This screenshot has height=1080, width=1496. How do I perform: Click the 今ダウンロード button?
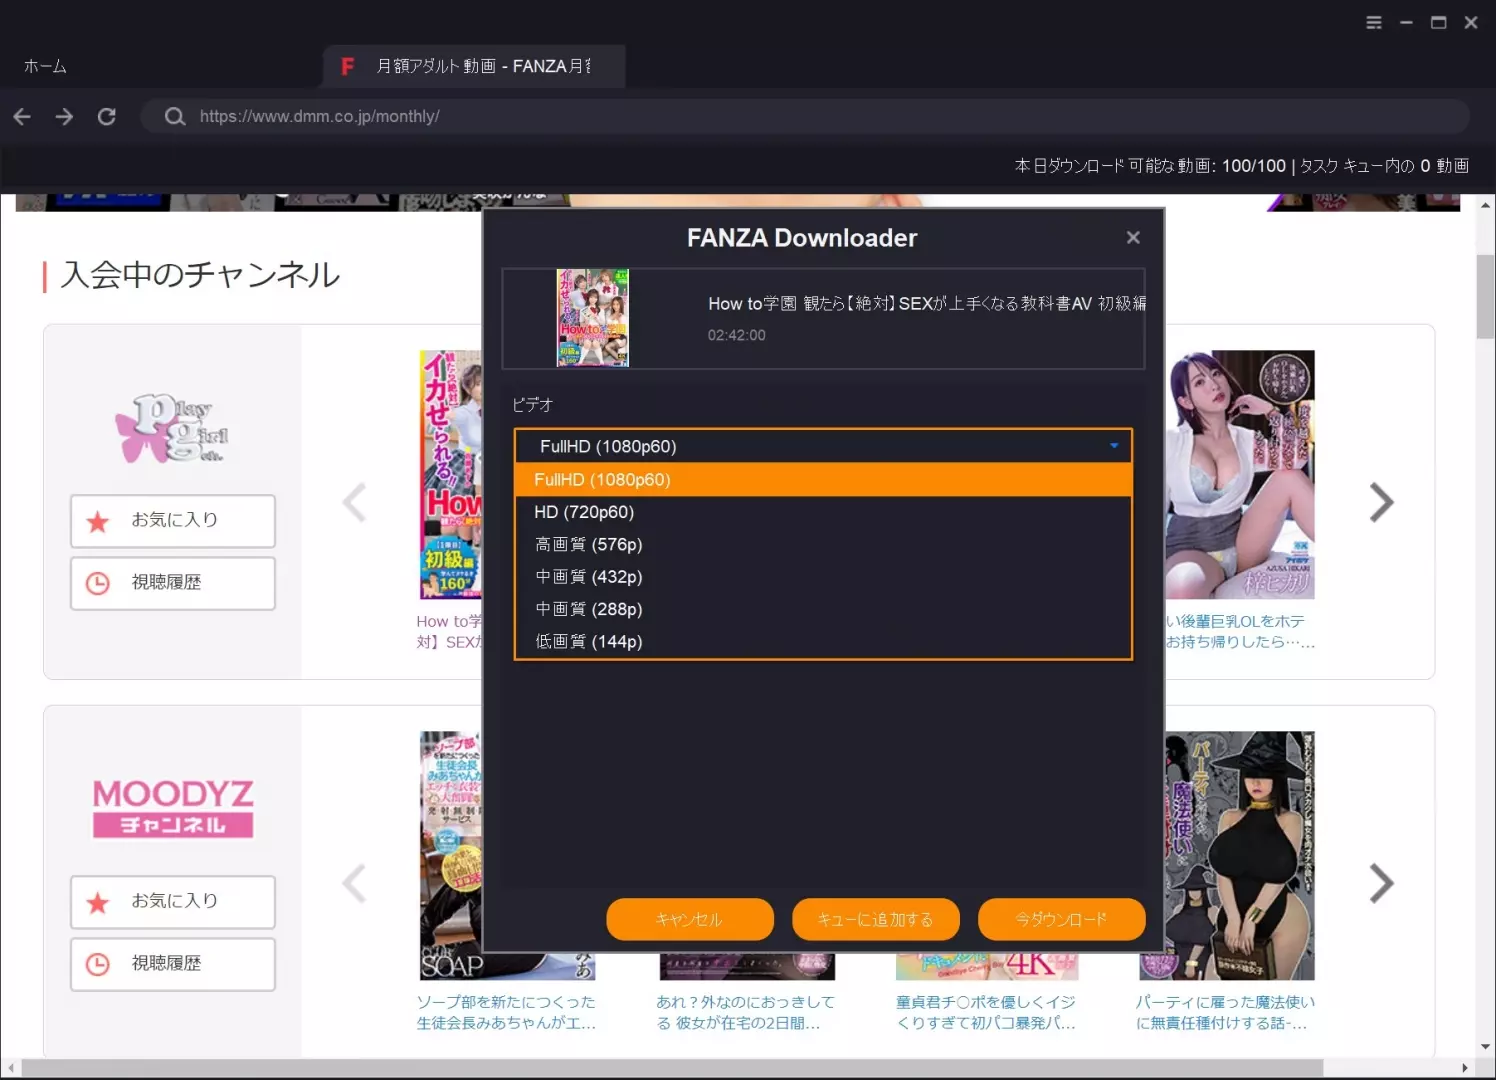tap(1061, 919)
